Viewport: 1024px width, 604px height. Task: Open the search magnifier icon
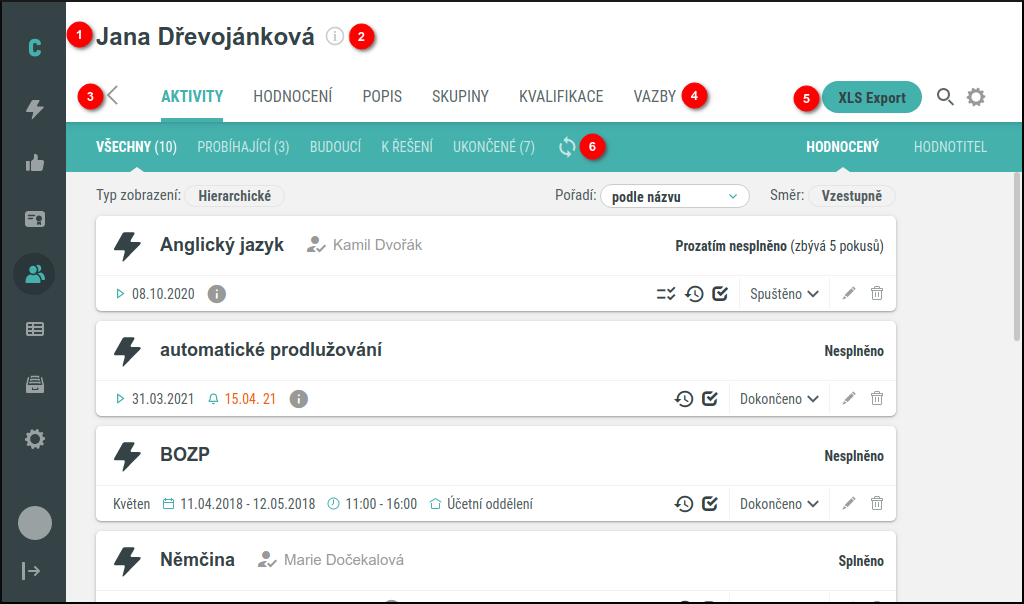coord(945,97)
